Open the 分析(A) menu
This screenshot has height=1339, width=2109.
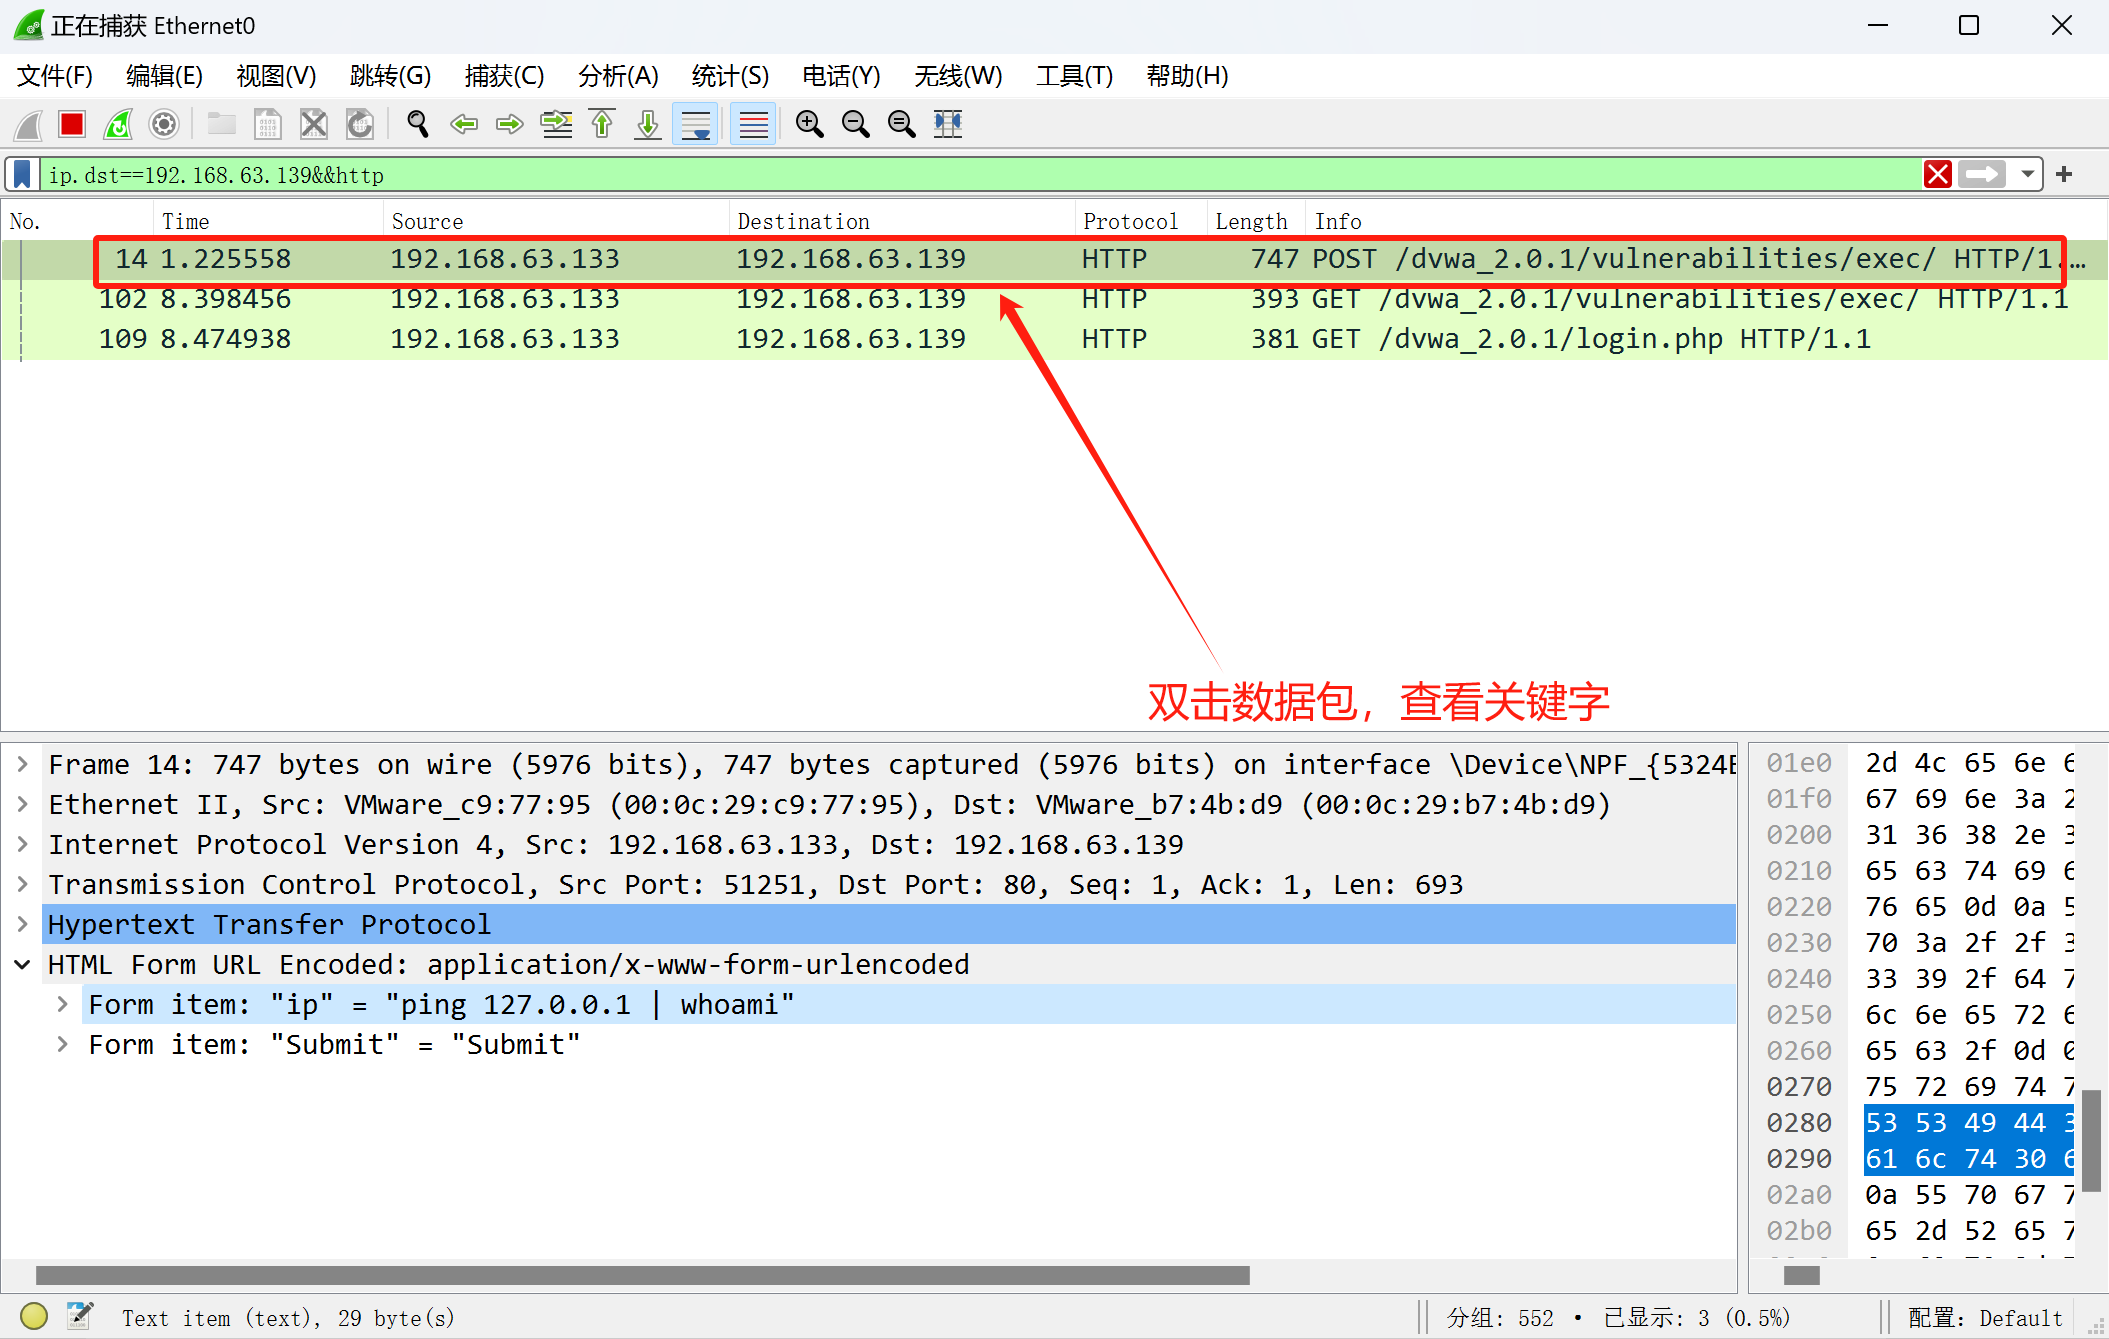[x=618, y=76]
